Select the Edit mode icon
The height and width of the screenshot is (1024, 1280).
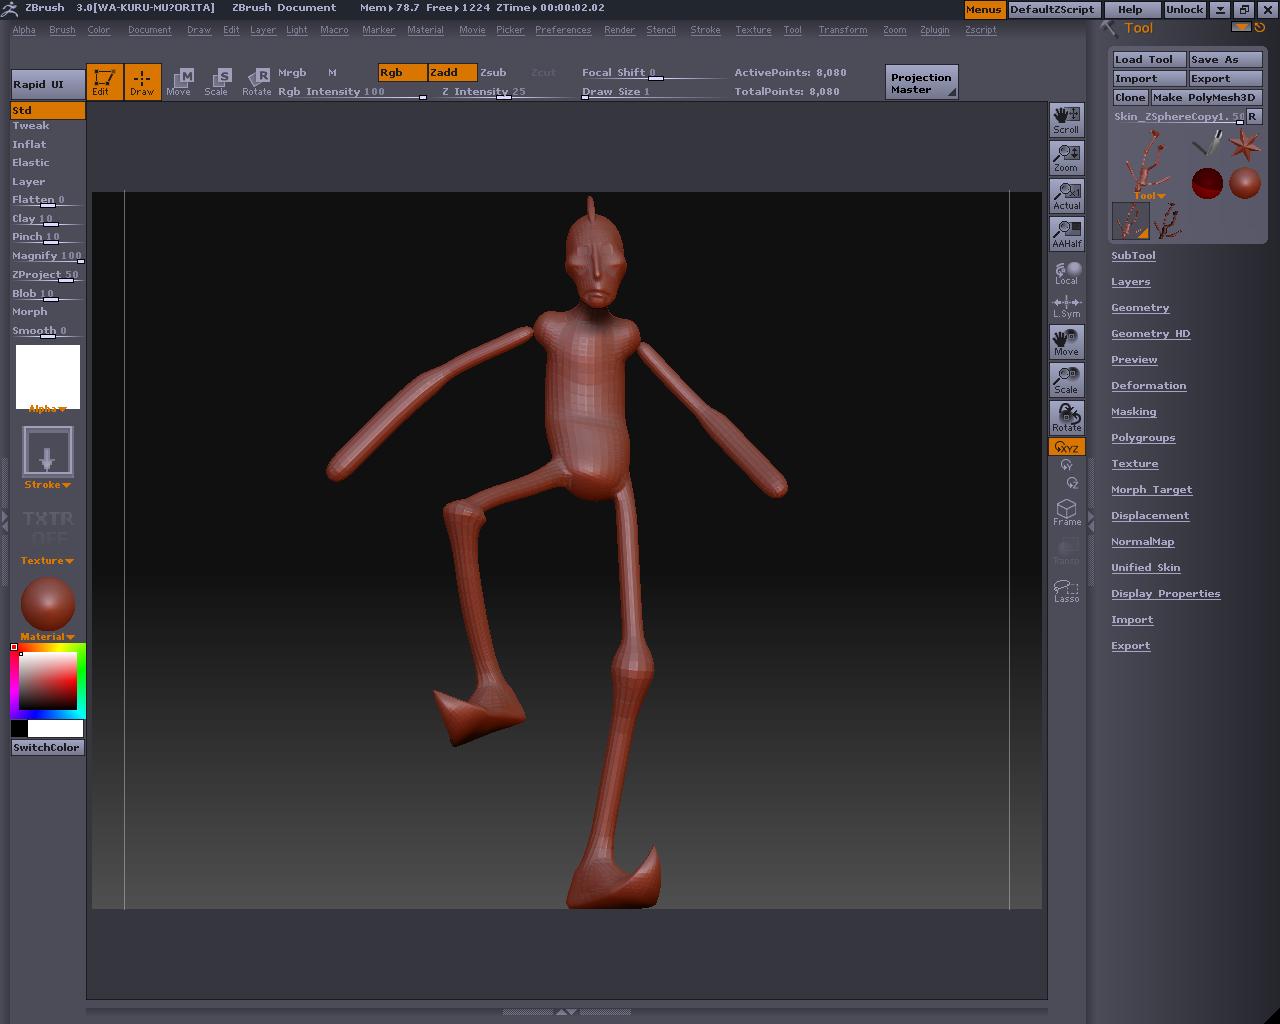104,81
